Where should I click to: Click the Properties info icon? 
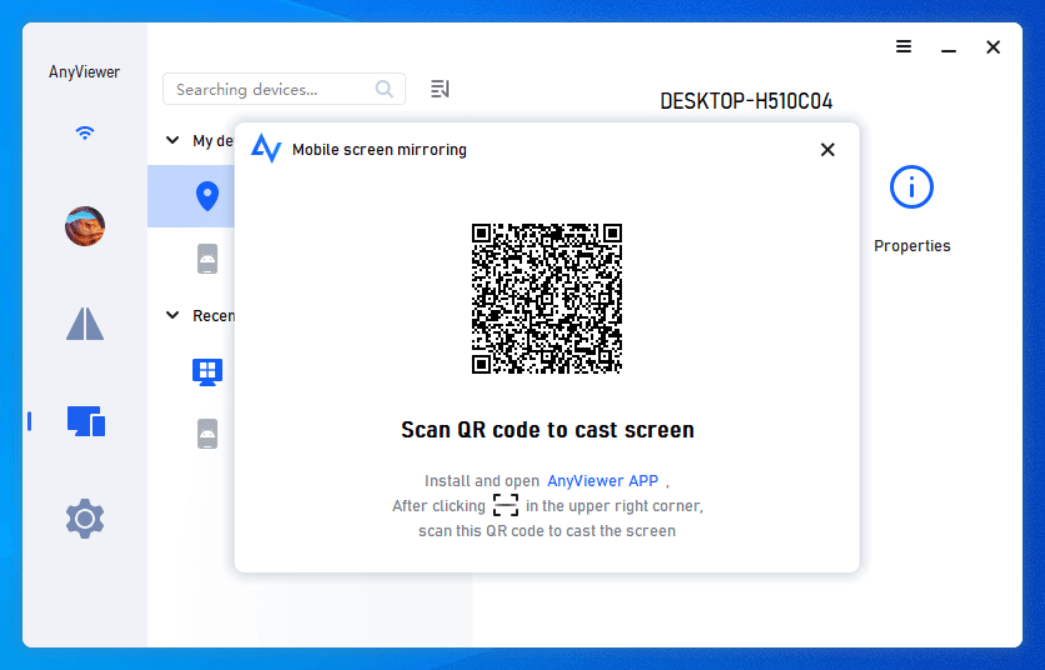coord(911,186)
